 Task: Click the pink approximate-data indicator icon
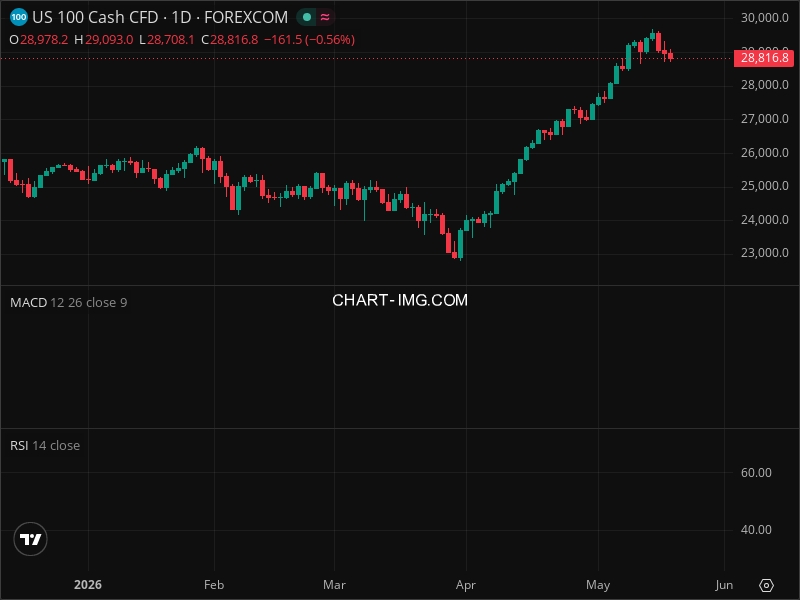click(325, 17)
